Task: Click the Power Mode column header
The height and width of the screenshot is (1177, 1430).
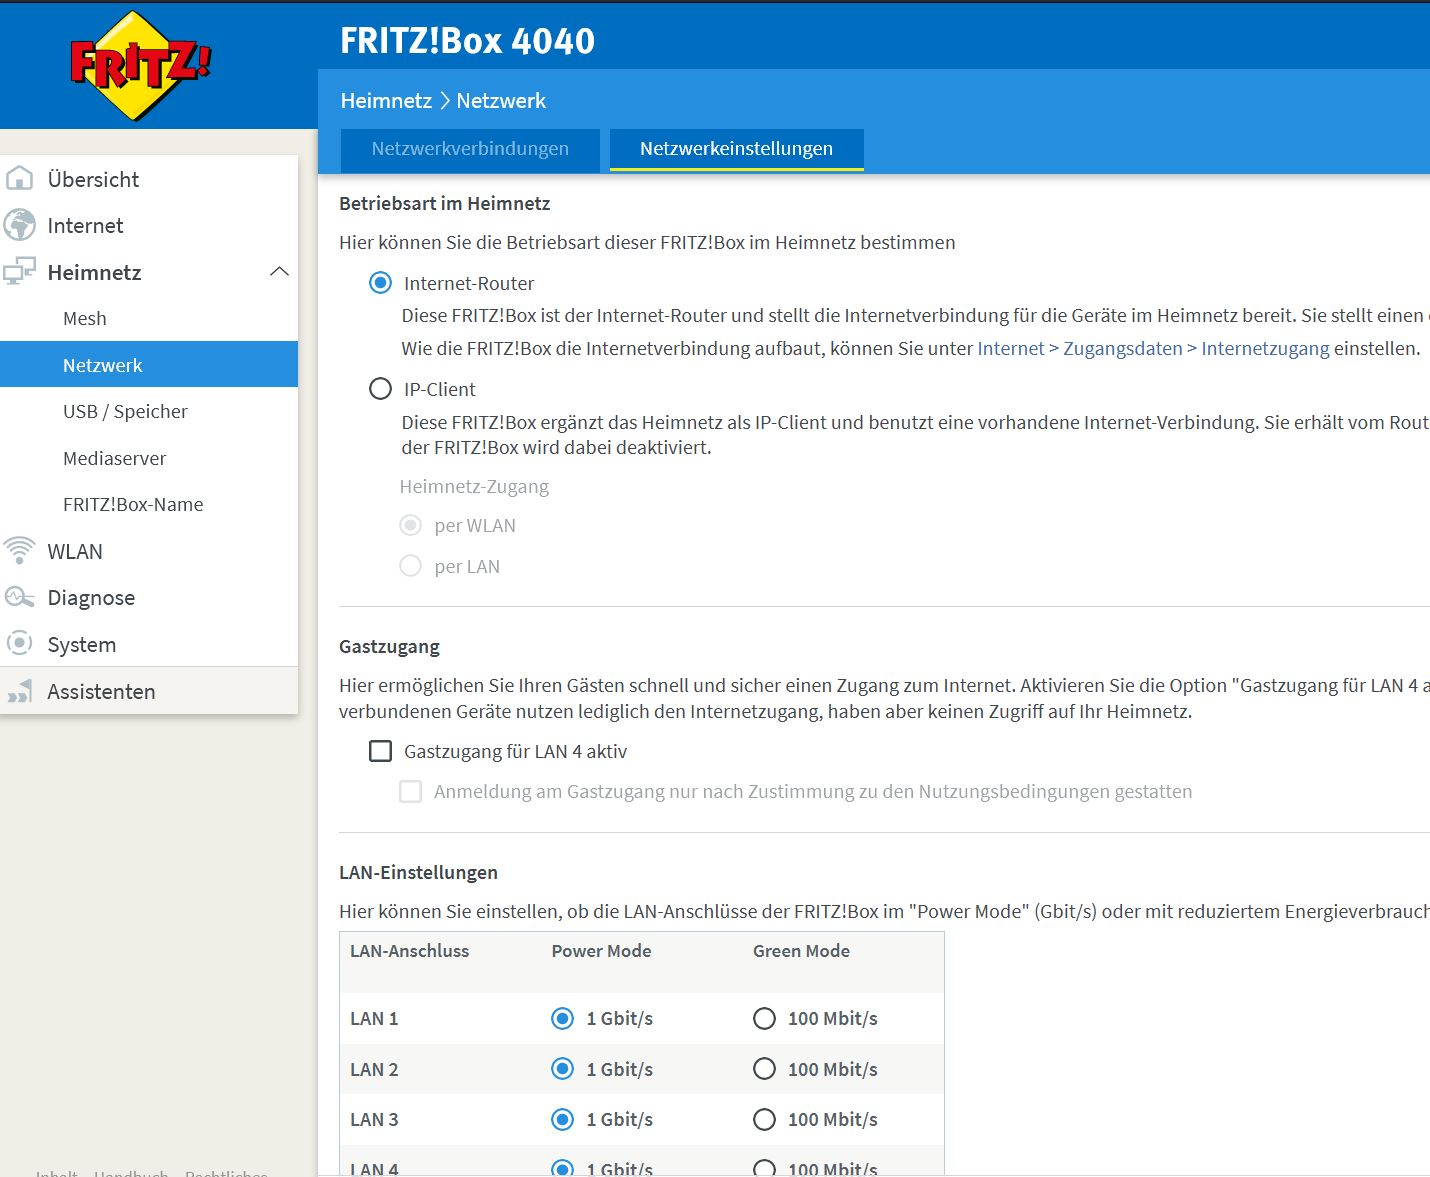Action: 601,951
